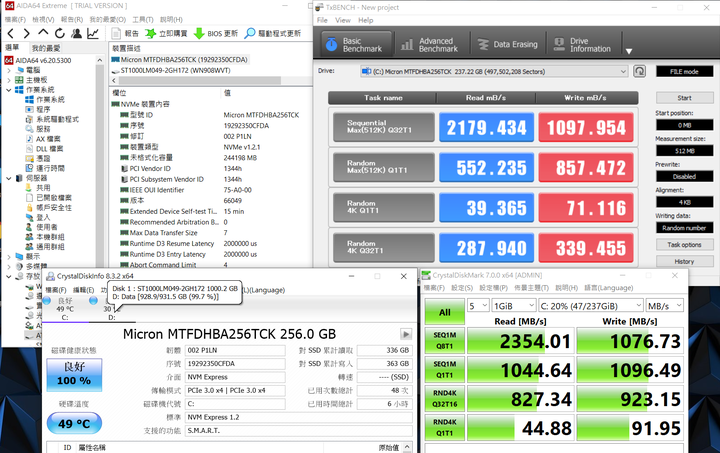
Task: Click the Random 4K Q1T1 task button
Action: tap(383, 207)
